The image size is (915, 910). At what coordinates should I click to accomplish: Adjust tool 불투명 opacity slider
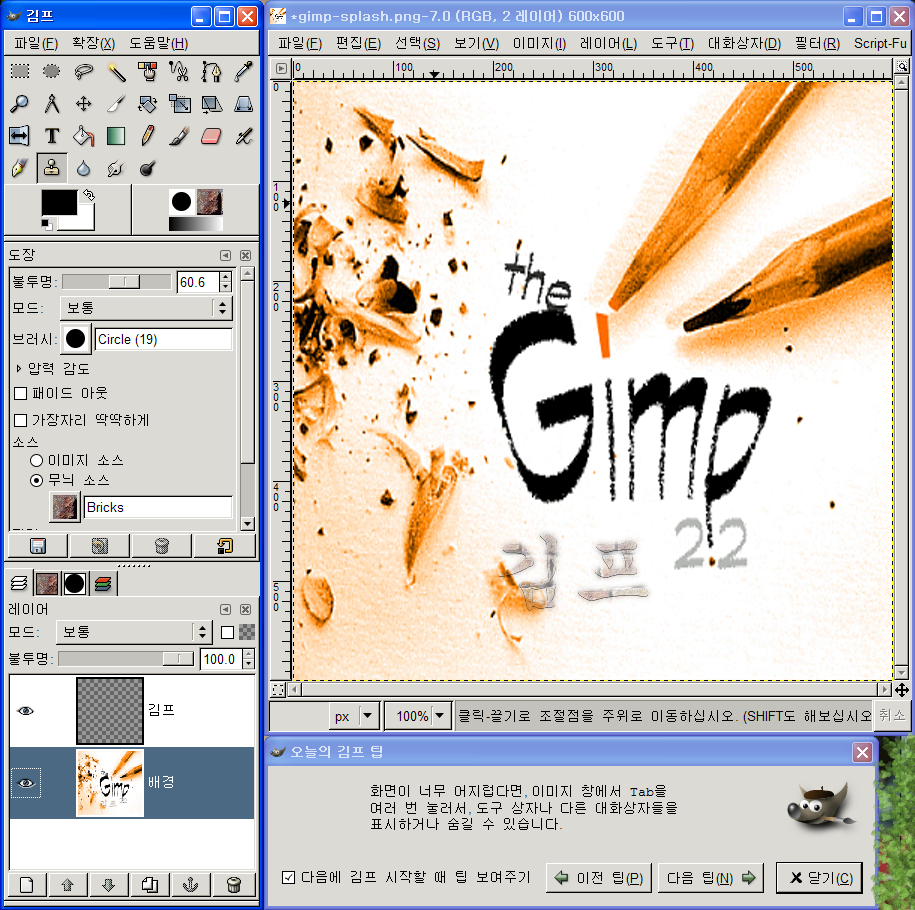pyautogui.click(x=116, y=282)
